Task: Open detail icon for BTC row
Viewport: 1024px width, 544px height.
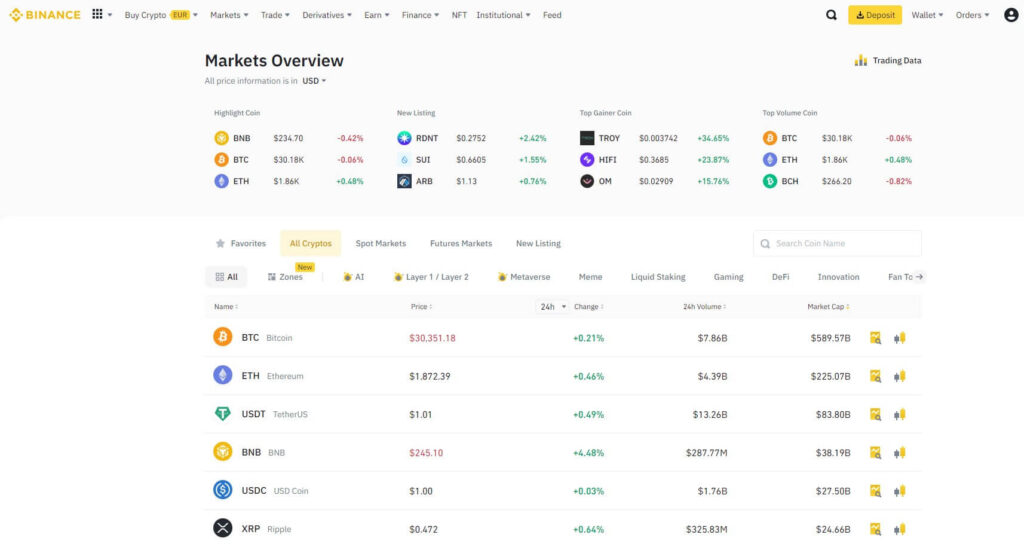Action: [875, 338]
